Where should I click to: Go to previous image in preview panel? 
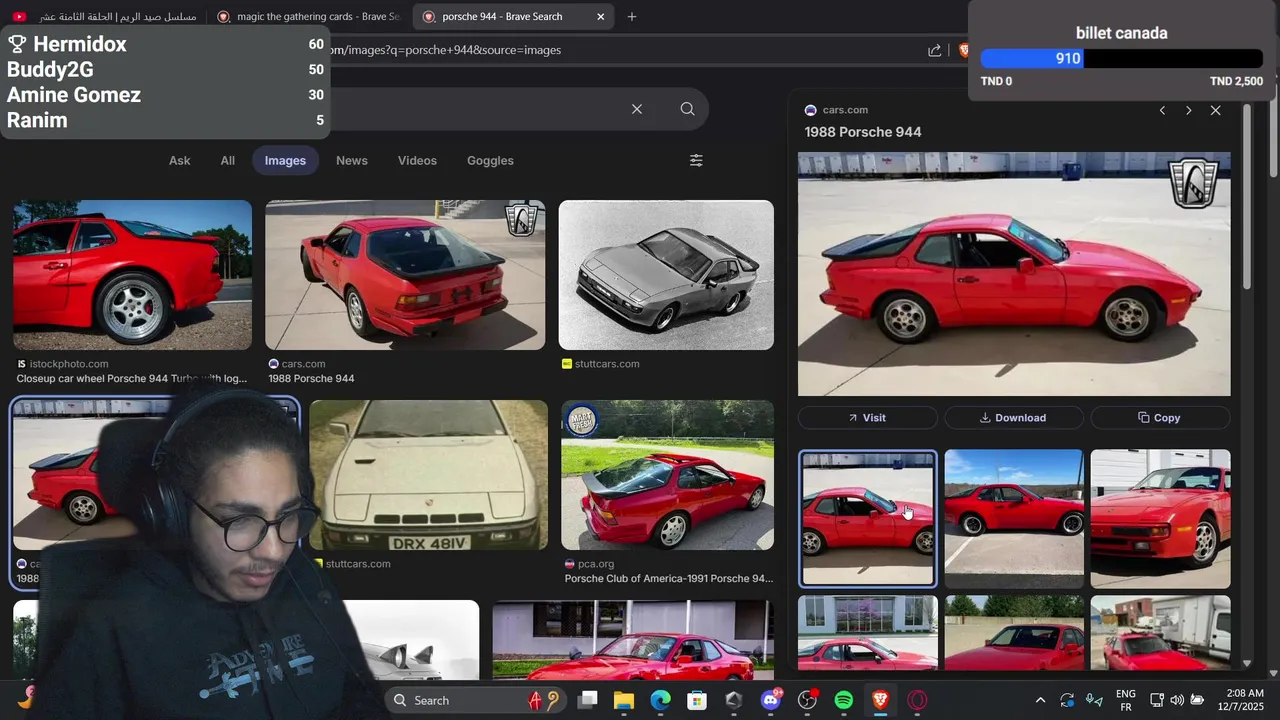tap(1162, 110)
